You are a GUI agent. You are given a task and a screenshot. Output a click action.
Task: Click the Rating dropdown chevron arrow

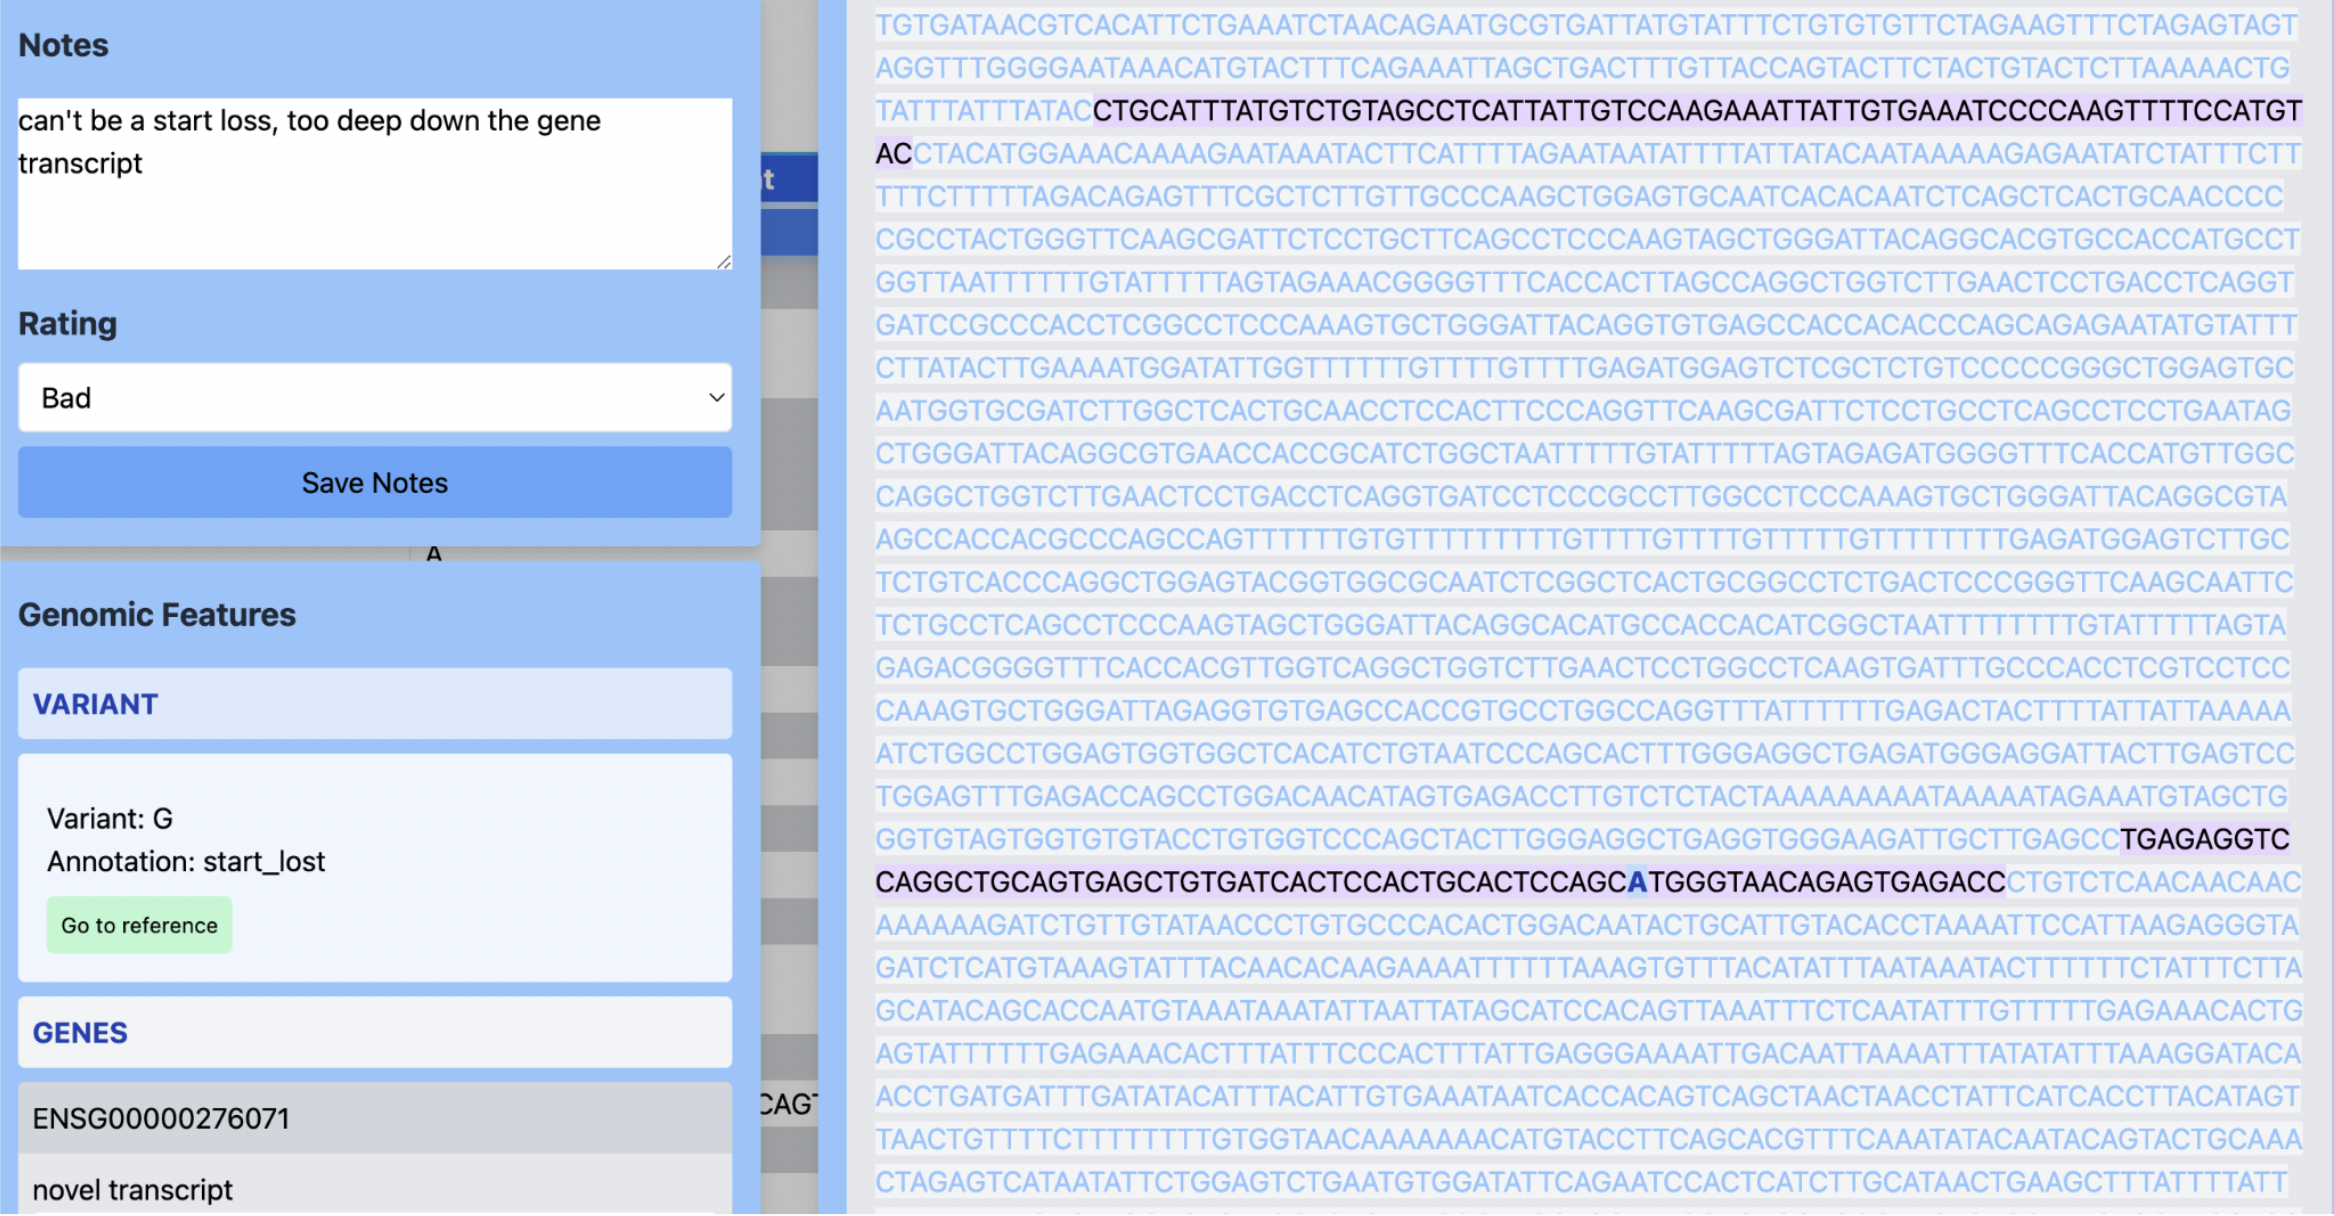[716, 397]
